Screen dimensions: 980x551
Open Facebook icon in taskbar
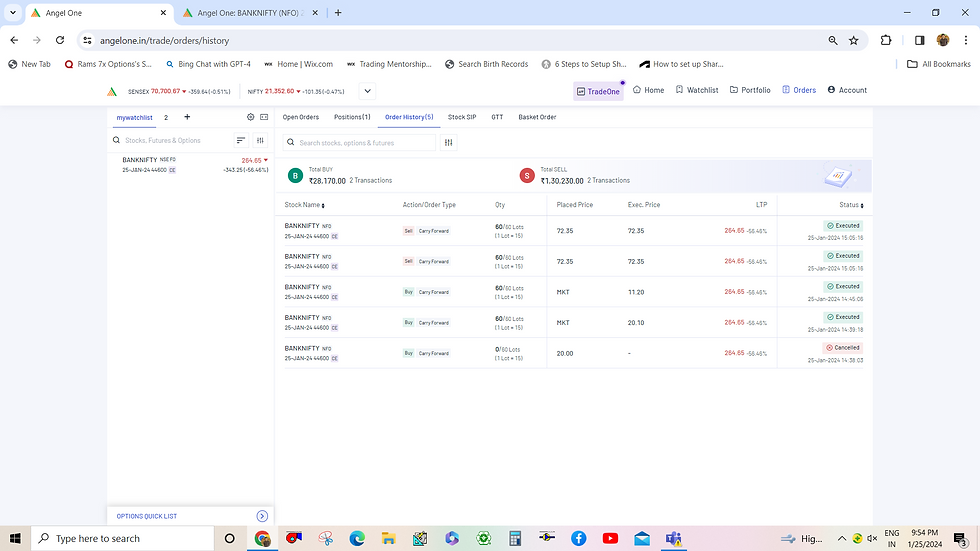coord(578,538)
